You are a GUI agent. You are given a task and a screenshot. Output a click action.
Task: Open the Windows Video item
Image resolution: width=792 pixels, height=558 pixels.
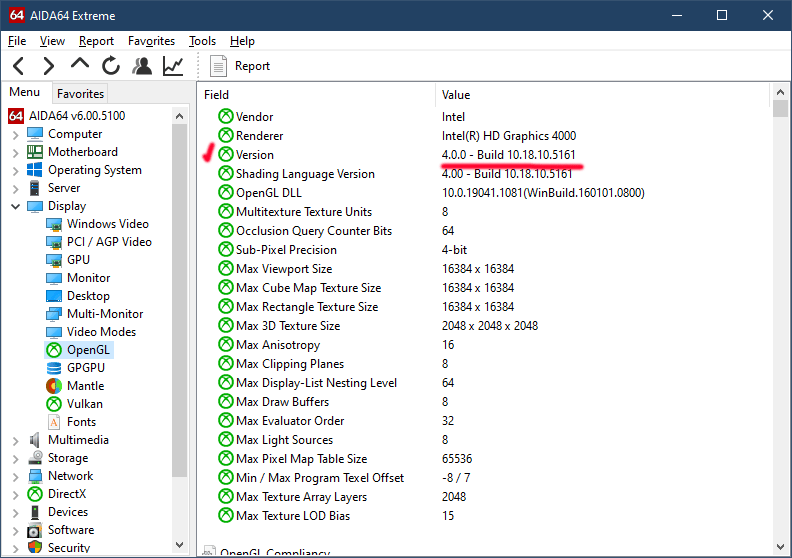click(97, 224)
